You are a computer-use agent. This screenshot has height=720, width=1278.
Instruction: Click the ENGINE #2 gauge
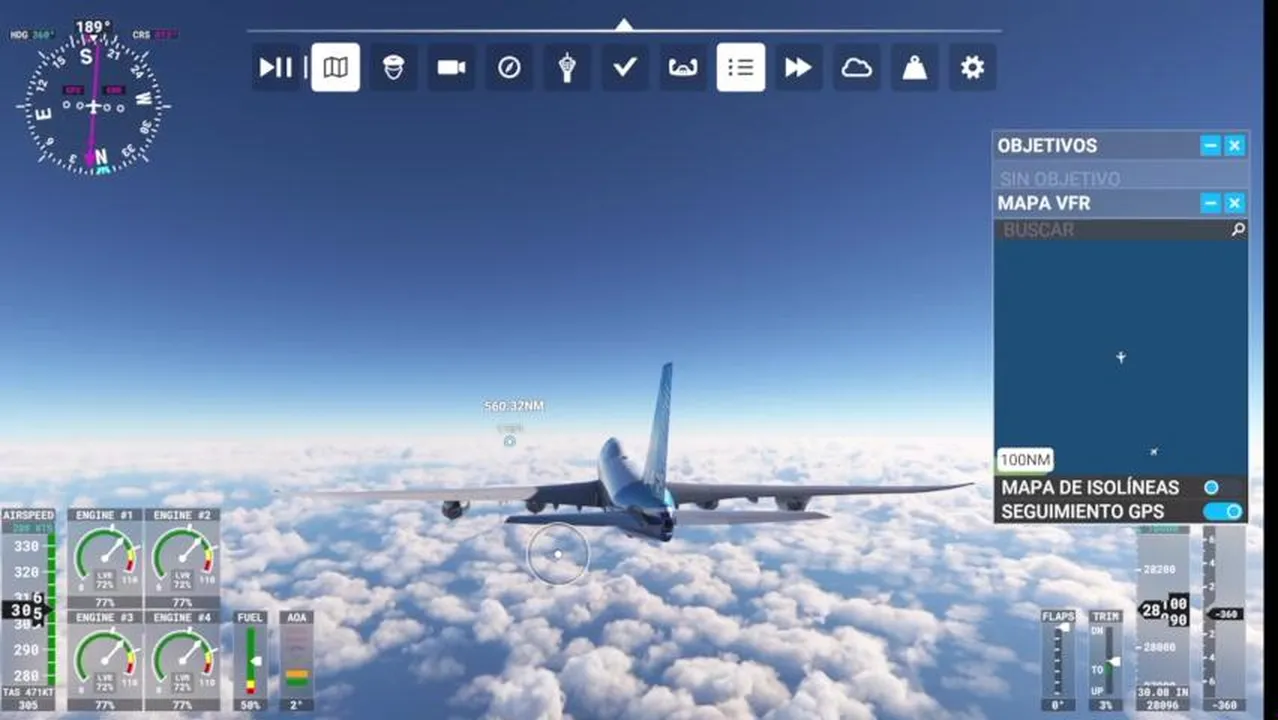coord(182,558)
